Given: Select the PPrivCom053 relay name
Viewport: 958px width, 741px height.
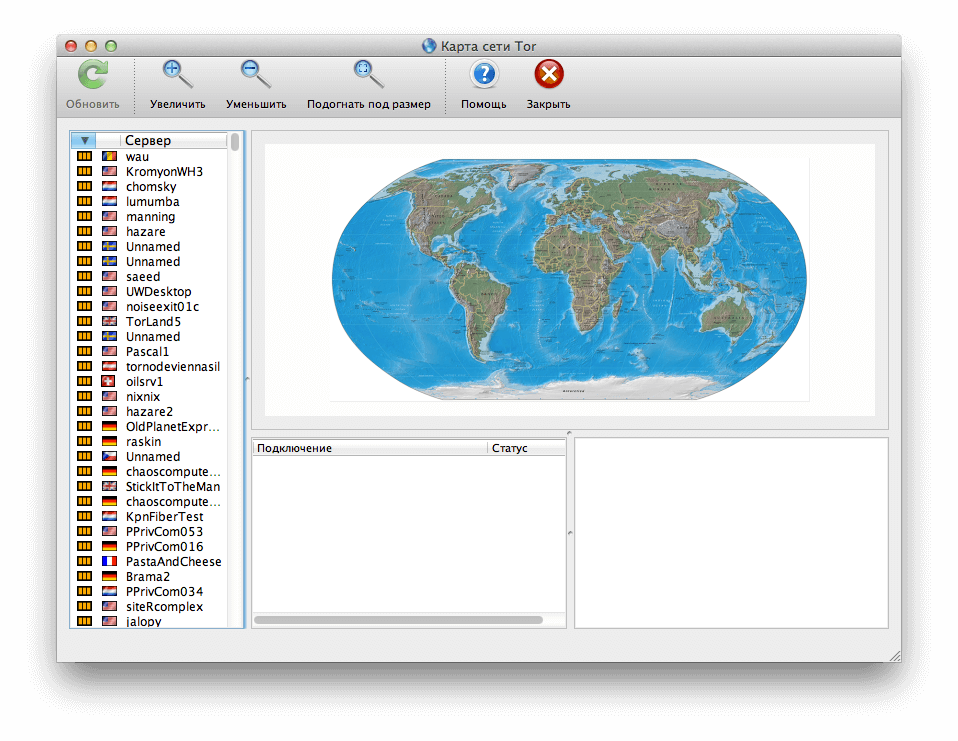Looking at the screenshot, I should click(164, 531).
